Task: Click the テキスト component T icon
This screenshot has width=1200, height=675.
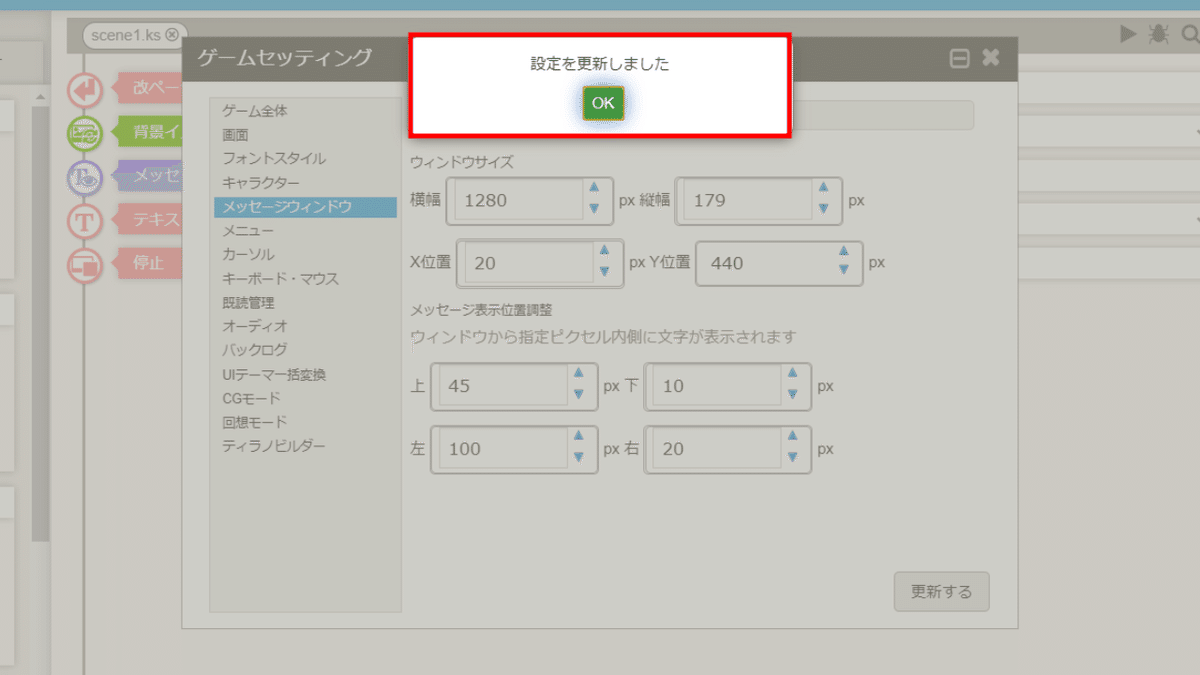Action: (x=86, y=221)
